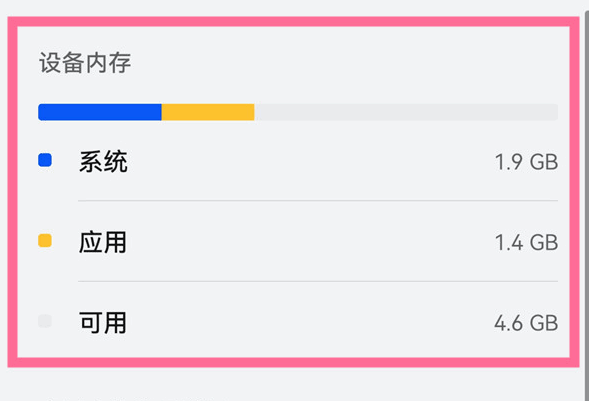The height and width of the screenshot is (401, 589).
Task: Open the 系统 memory row
Action: [x=298, y=161]
